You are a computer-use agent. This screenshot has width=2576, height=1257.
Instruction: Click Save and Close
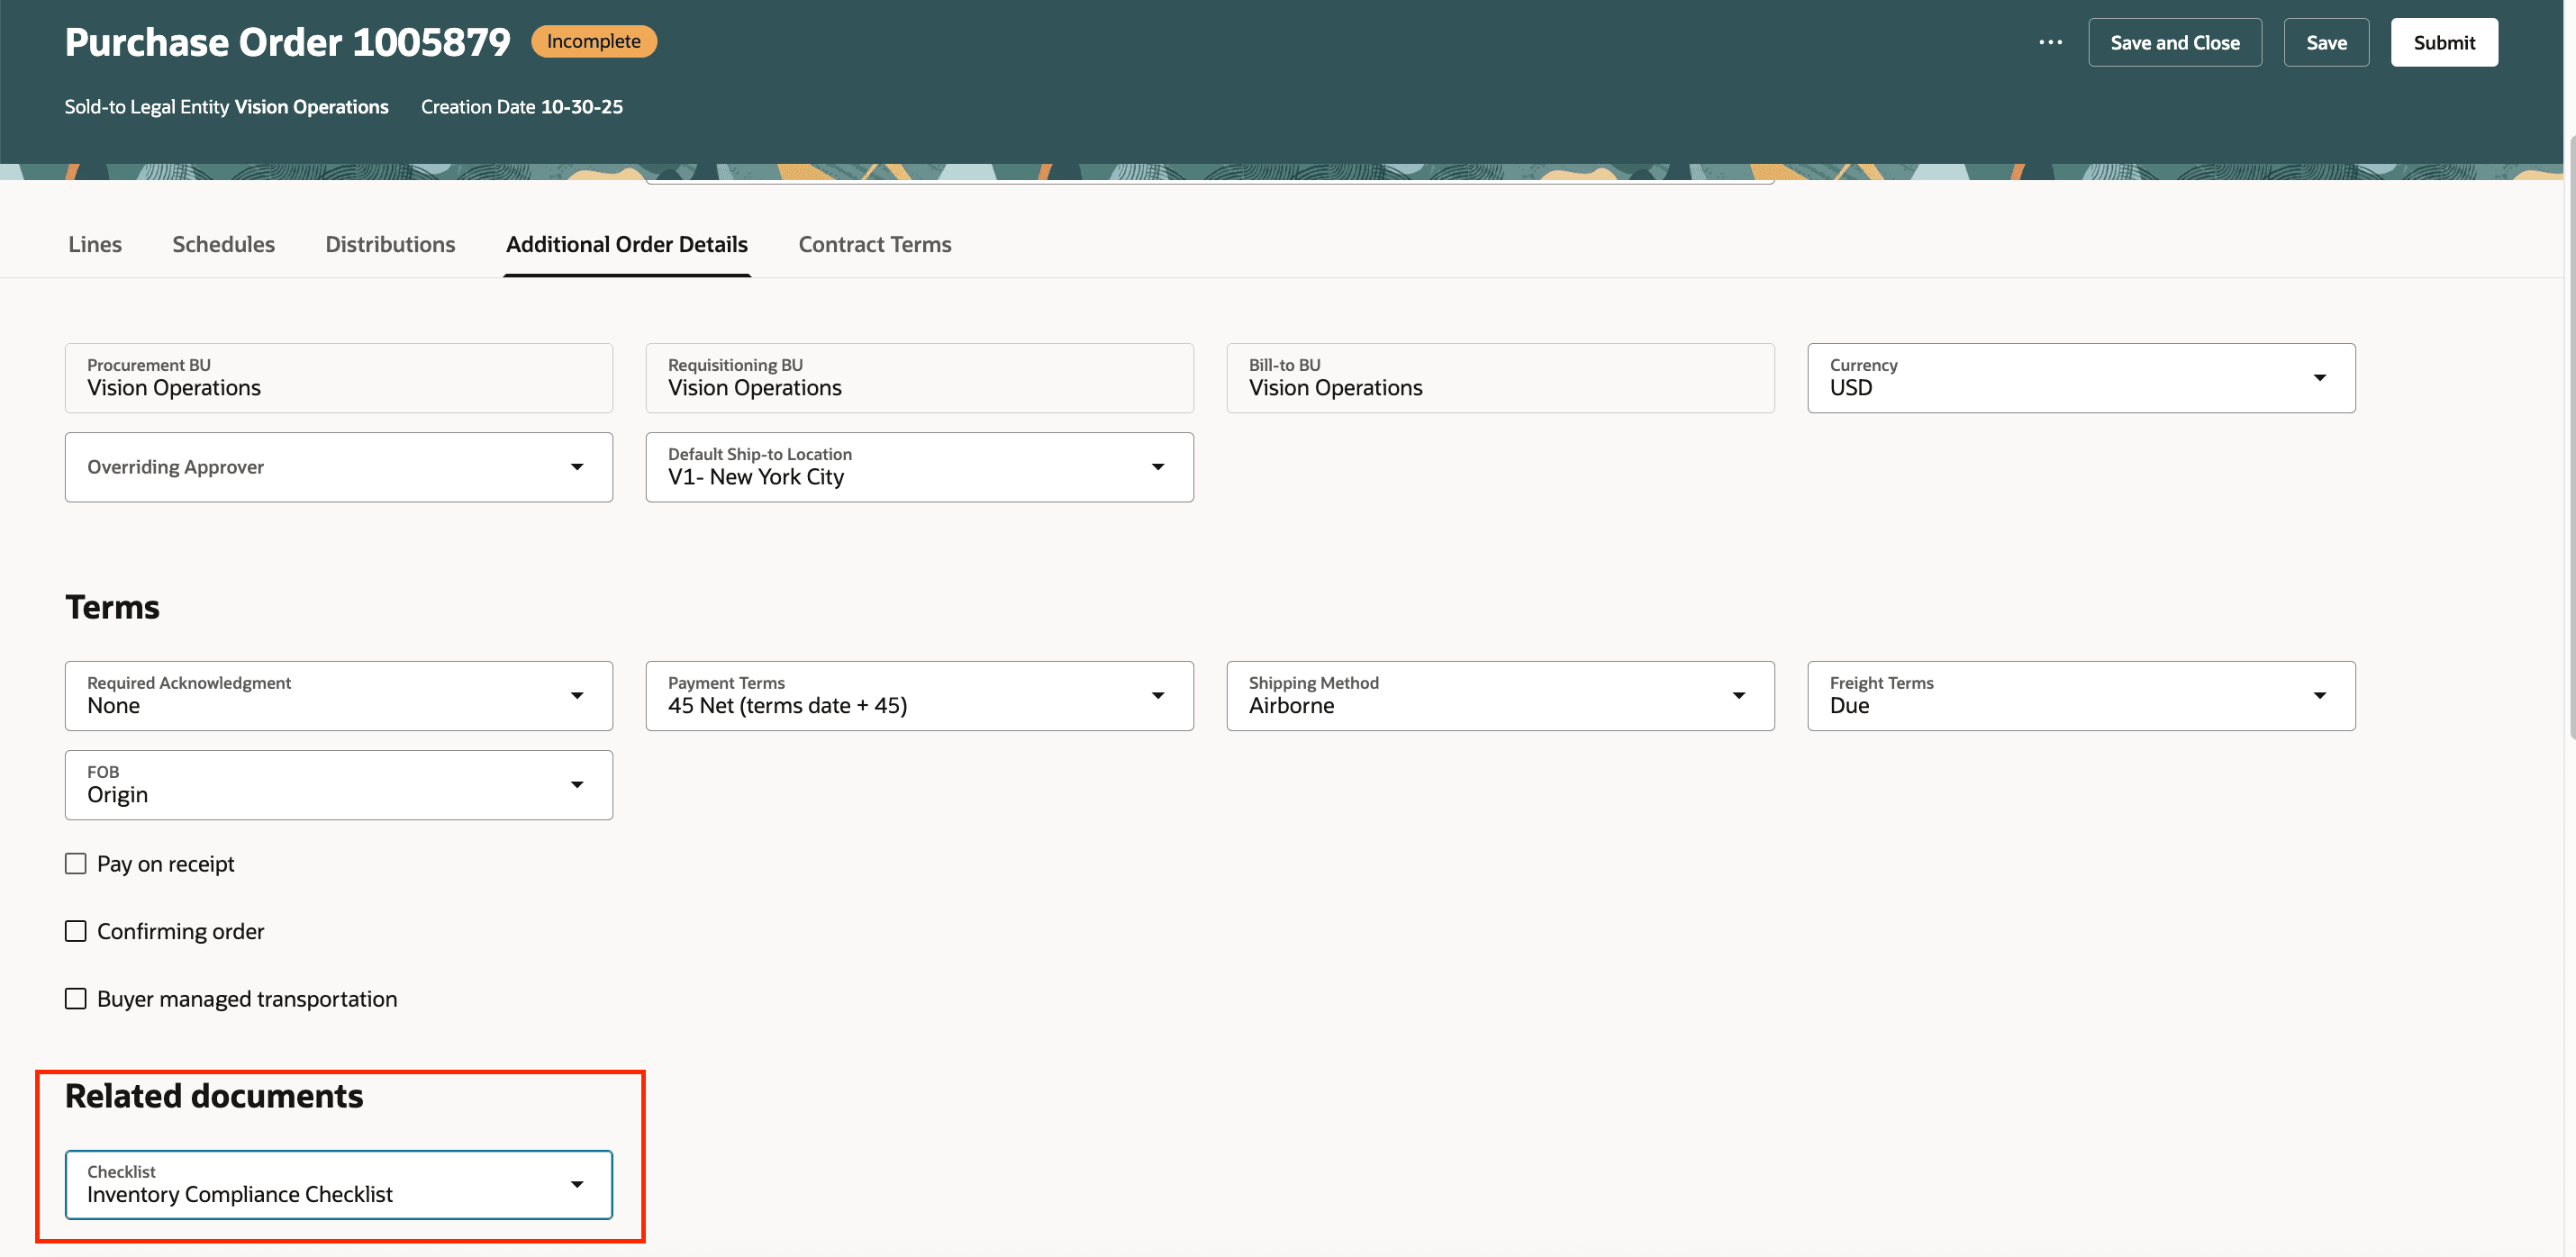[2174, 42]
